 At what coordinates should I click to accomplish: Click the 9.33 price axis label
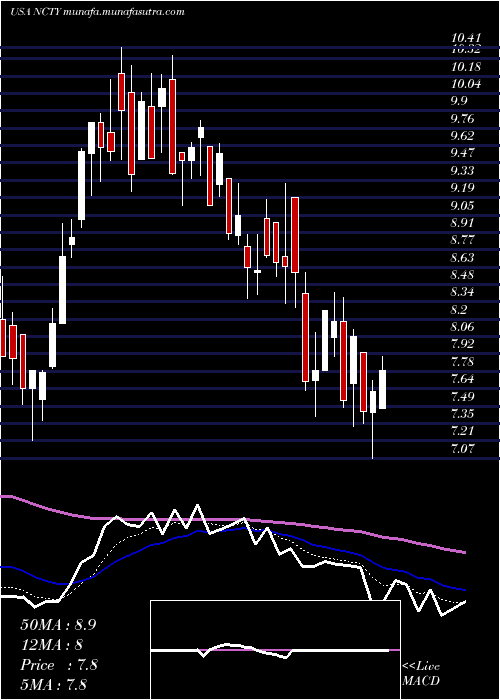462,171
